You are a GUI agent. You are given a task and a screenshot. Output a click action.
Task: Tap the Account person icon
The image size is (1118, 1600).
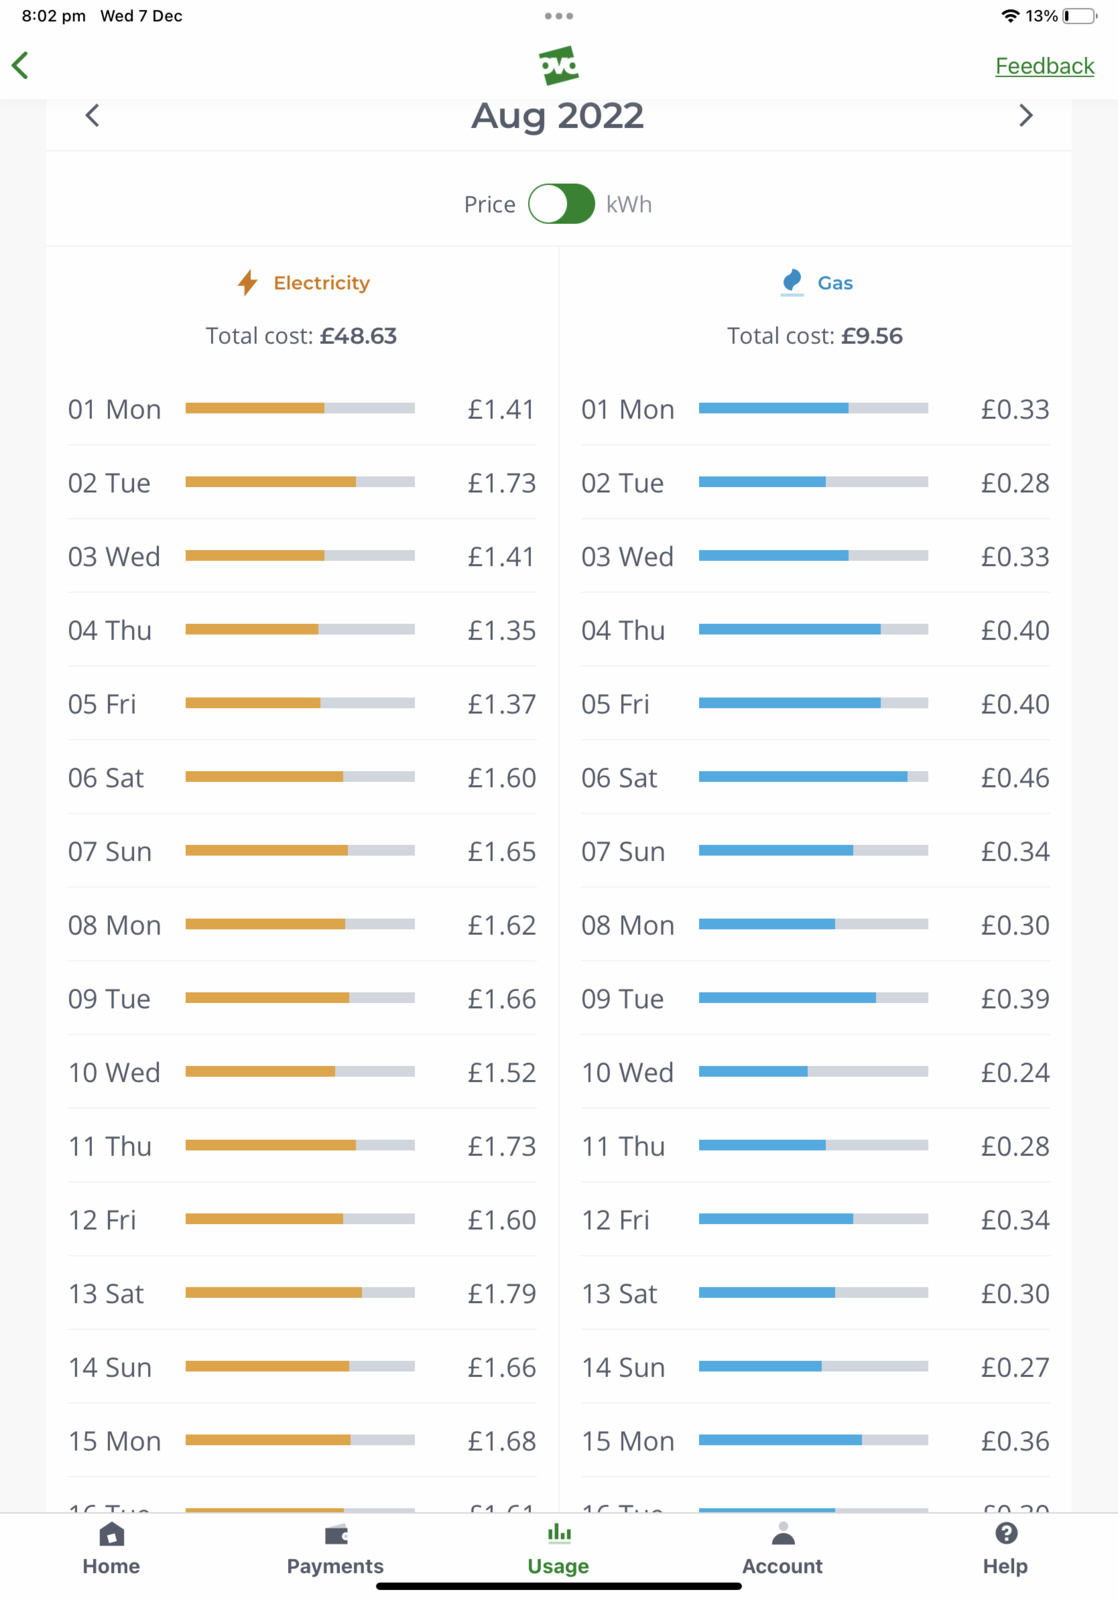783,1534
